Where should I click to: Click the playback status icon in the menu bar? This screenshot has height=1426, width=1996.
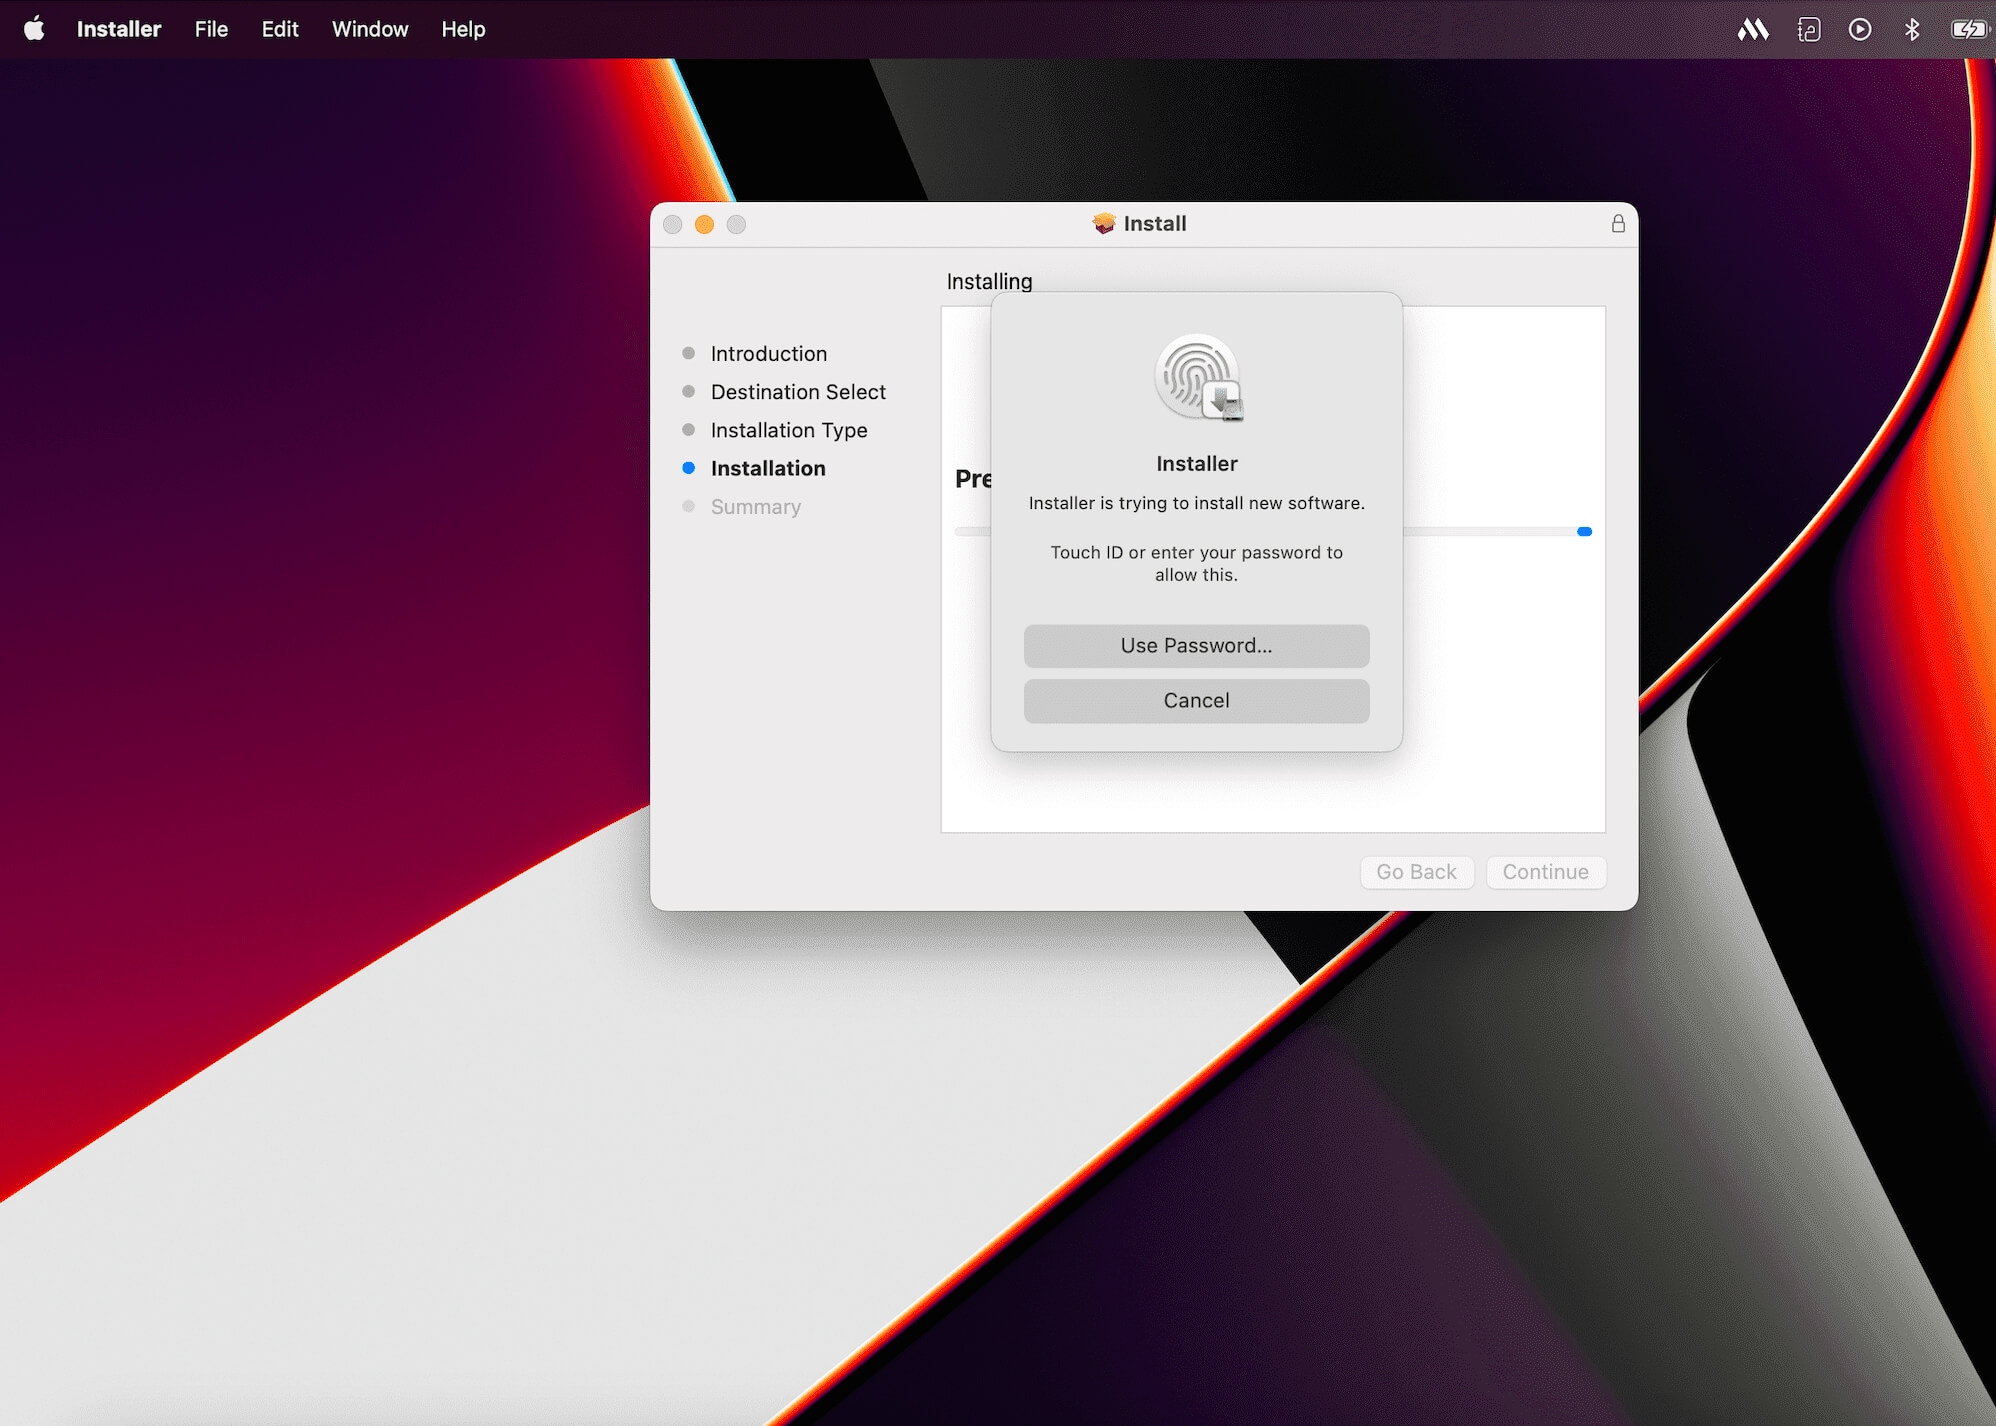(1860, 29)
